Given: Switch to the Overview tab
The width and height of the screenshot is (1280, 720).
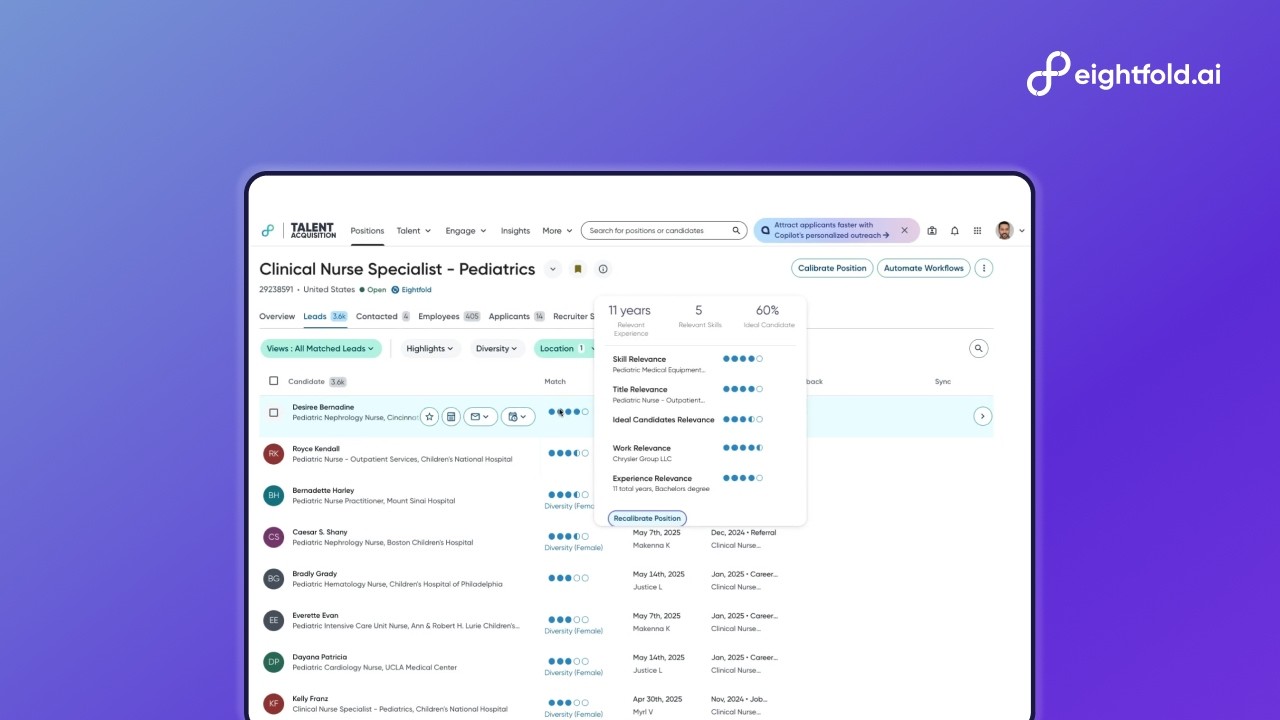Looking at the screenshot, I should click(277, 317).
